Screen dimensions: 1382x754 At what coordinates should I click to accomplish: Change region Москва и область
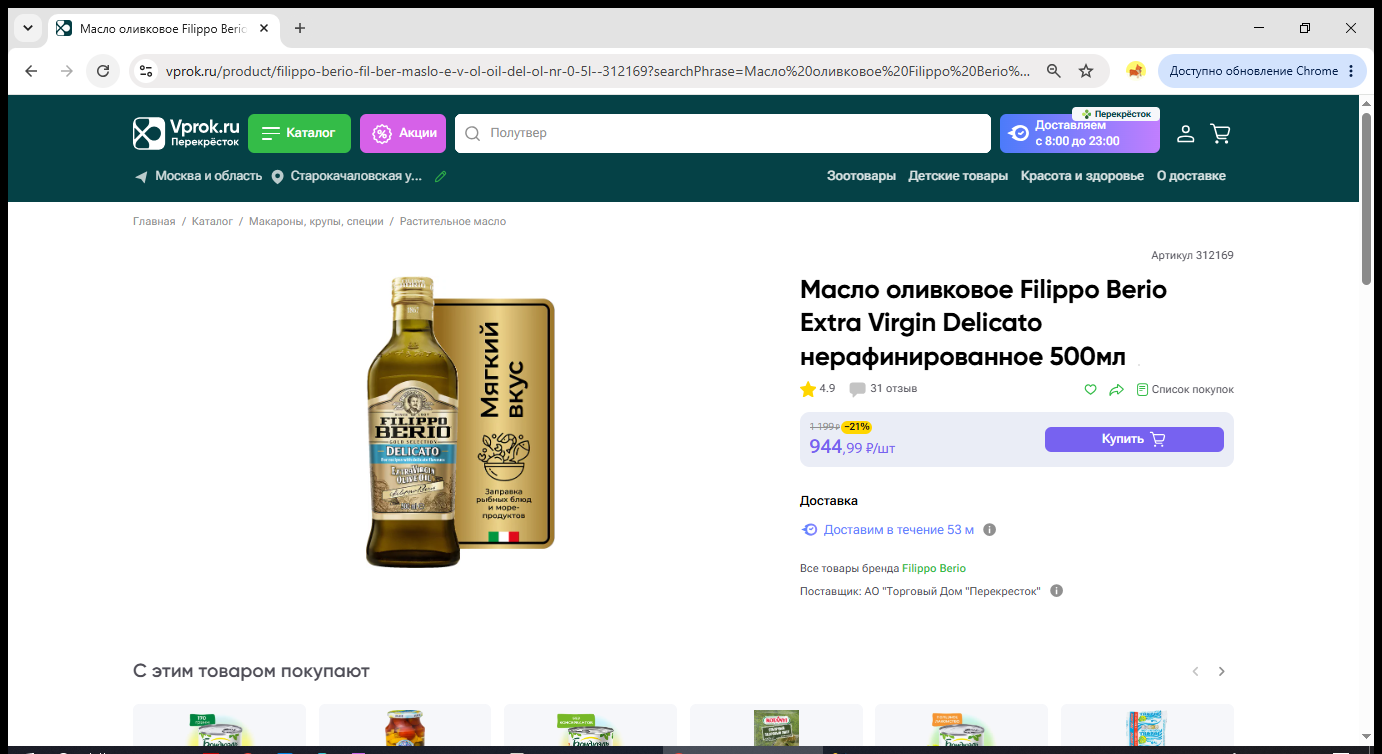[198, 176]
